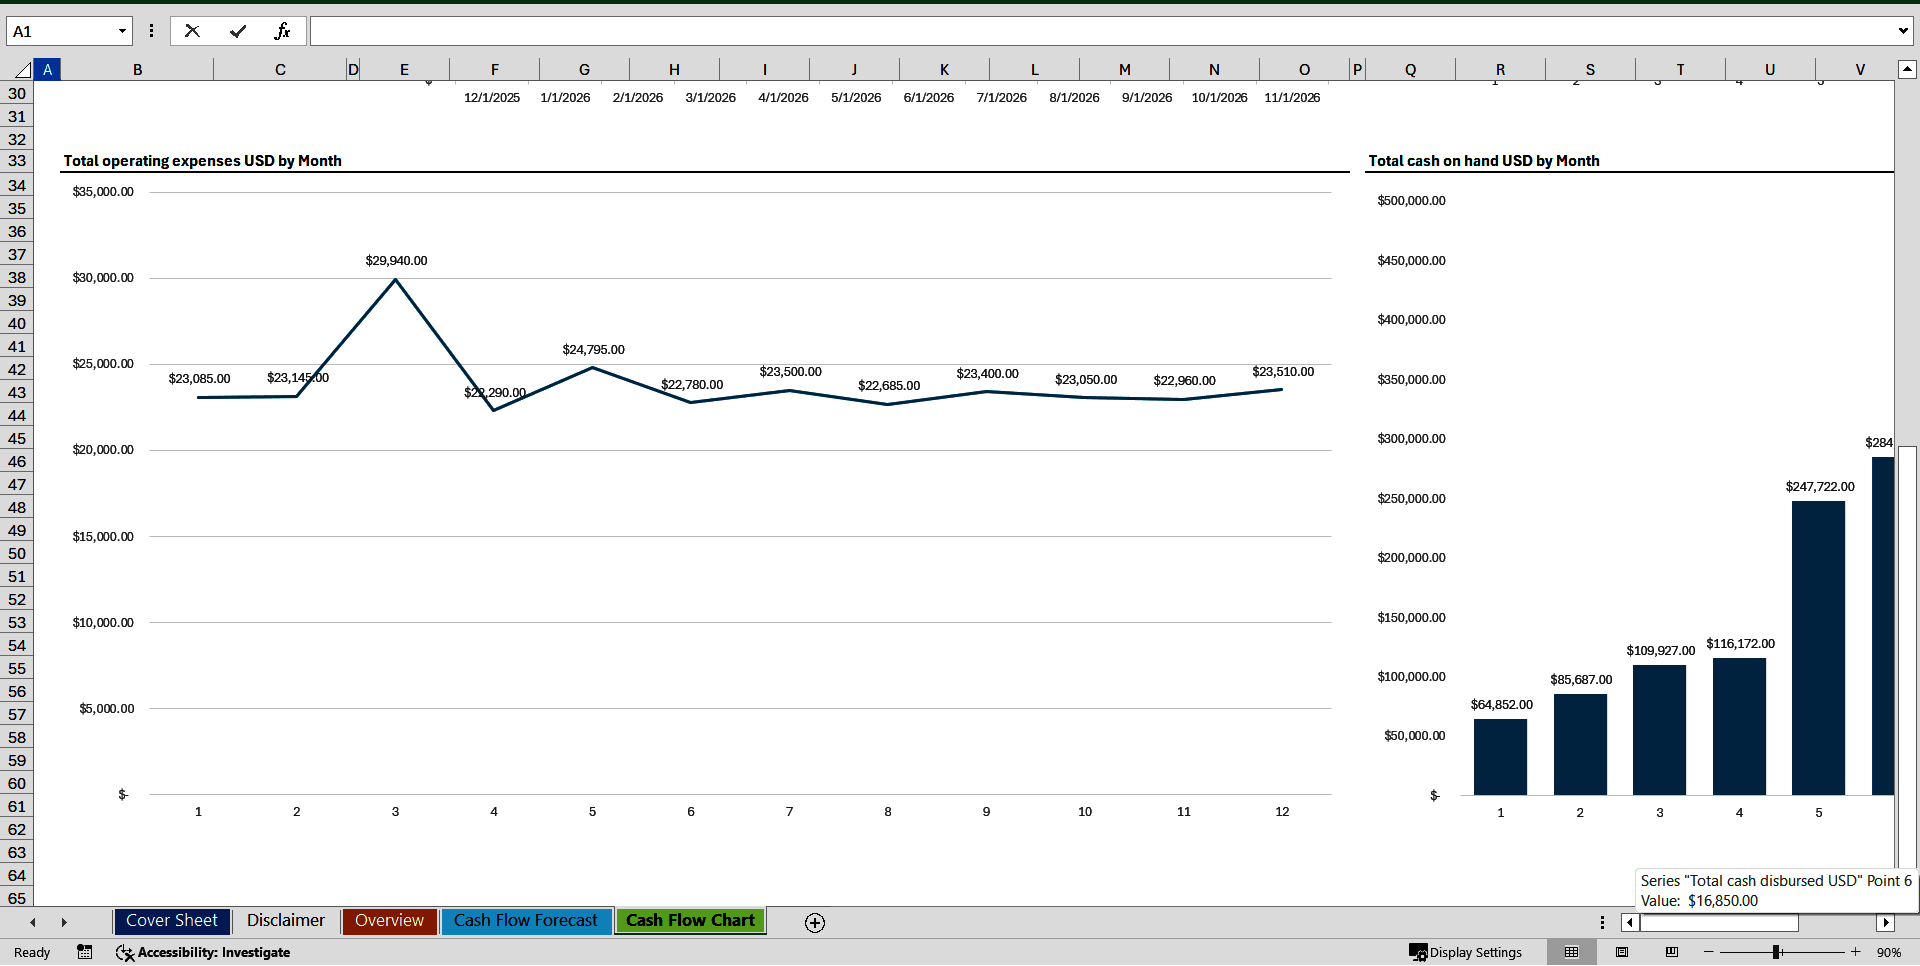Click the Insert Function (fx) icon

point(283,31)
